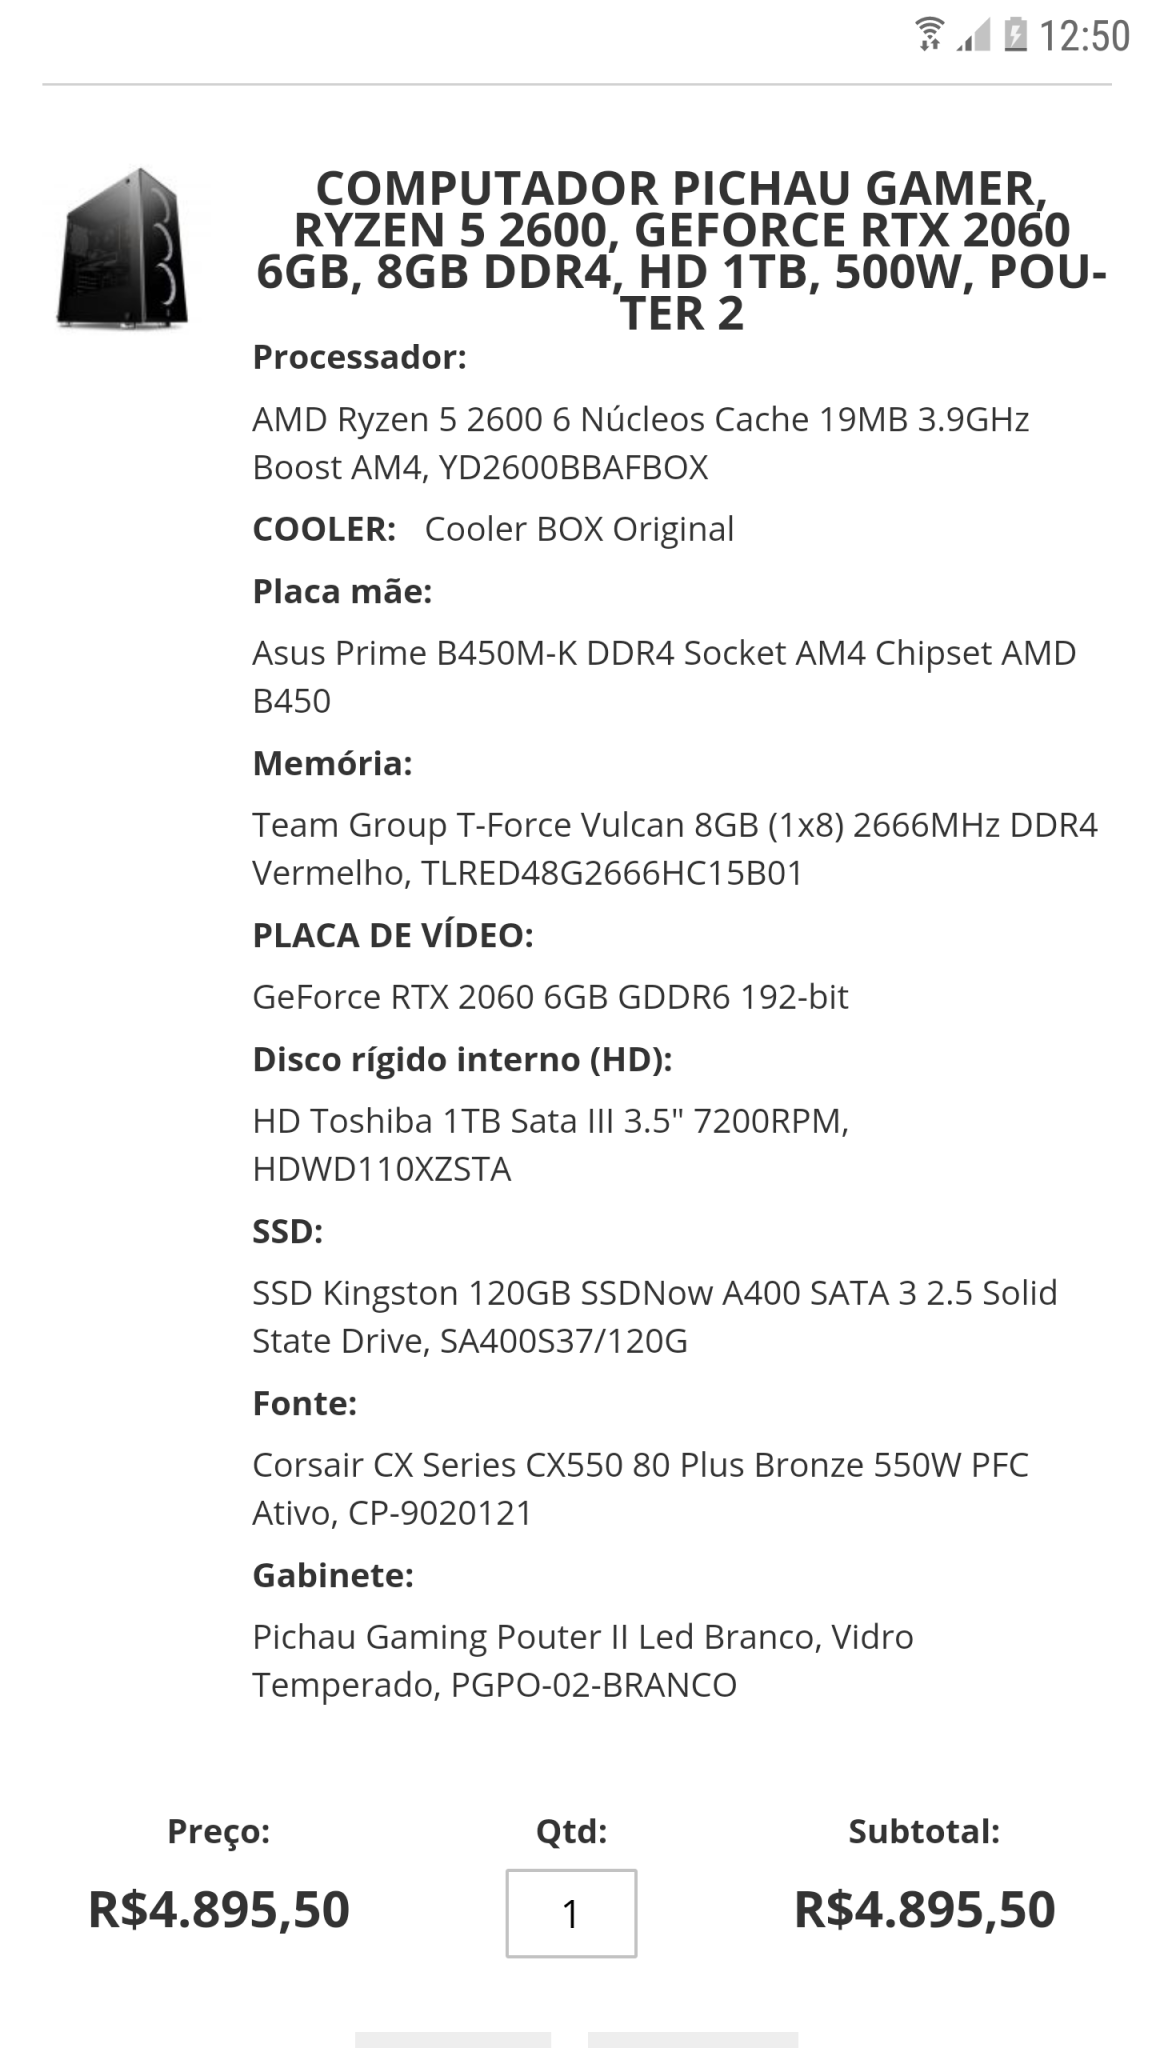Image resolution: width=1152 pixels, height=2048 pixels.
Task: Tap the cellular signal strength icon
Action: [x=973, y=36]
